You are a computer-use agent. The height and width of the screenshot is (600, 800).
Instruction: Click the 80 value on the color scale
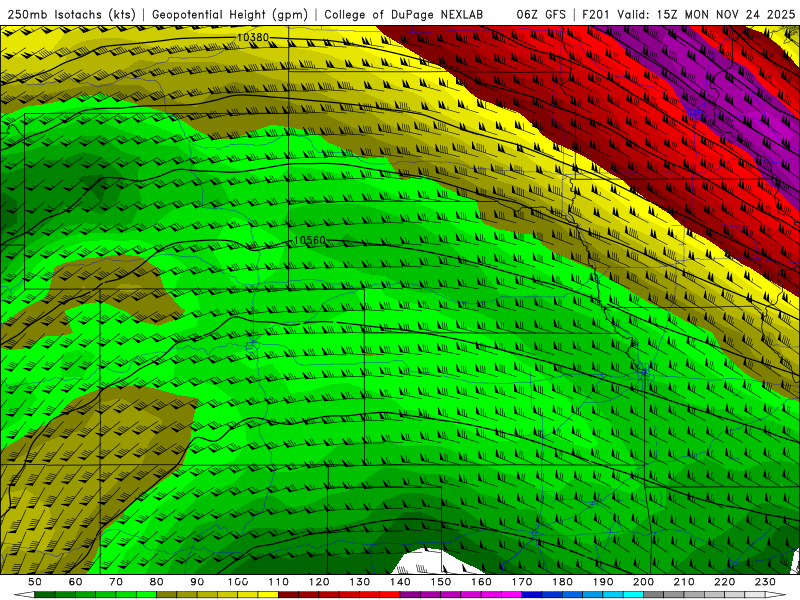click(157, 582)
